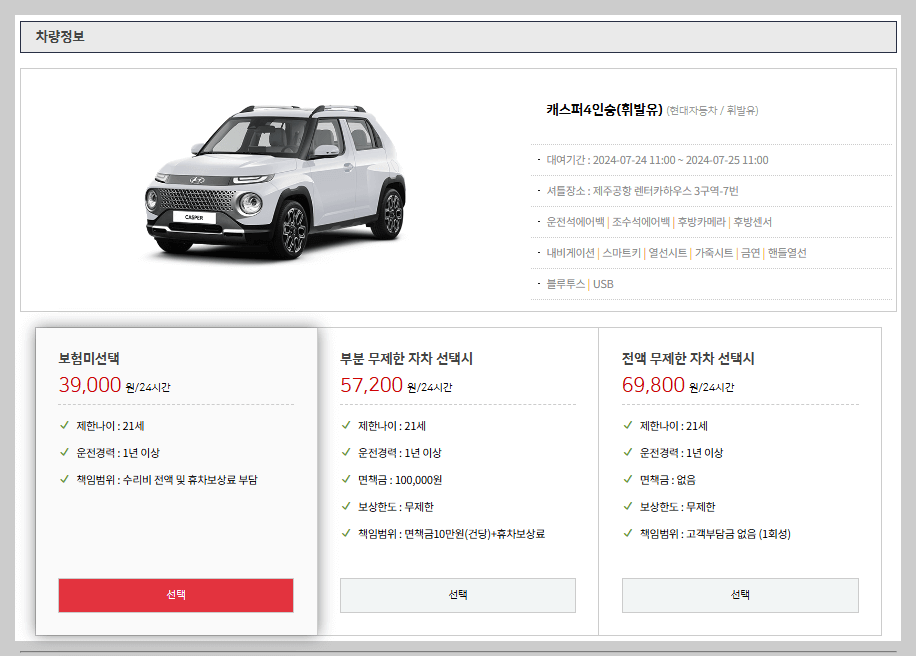Select 선택 for 부분 무제한 자차 option

(x=457, y=595)
